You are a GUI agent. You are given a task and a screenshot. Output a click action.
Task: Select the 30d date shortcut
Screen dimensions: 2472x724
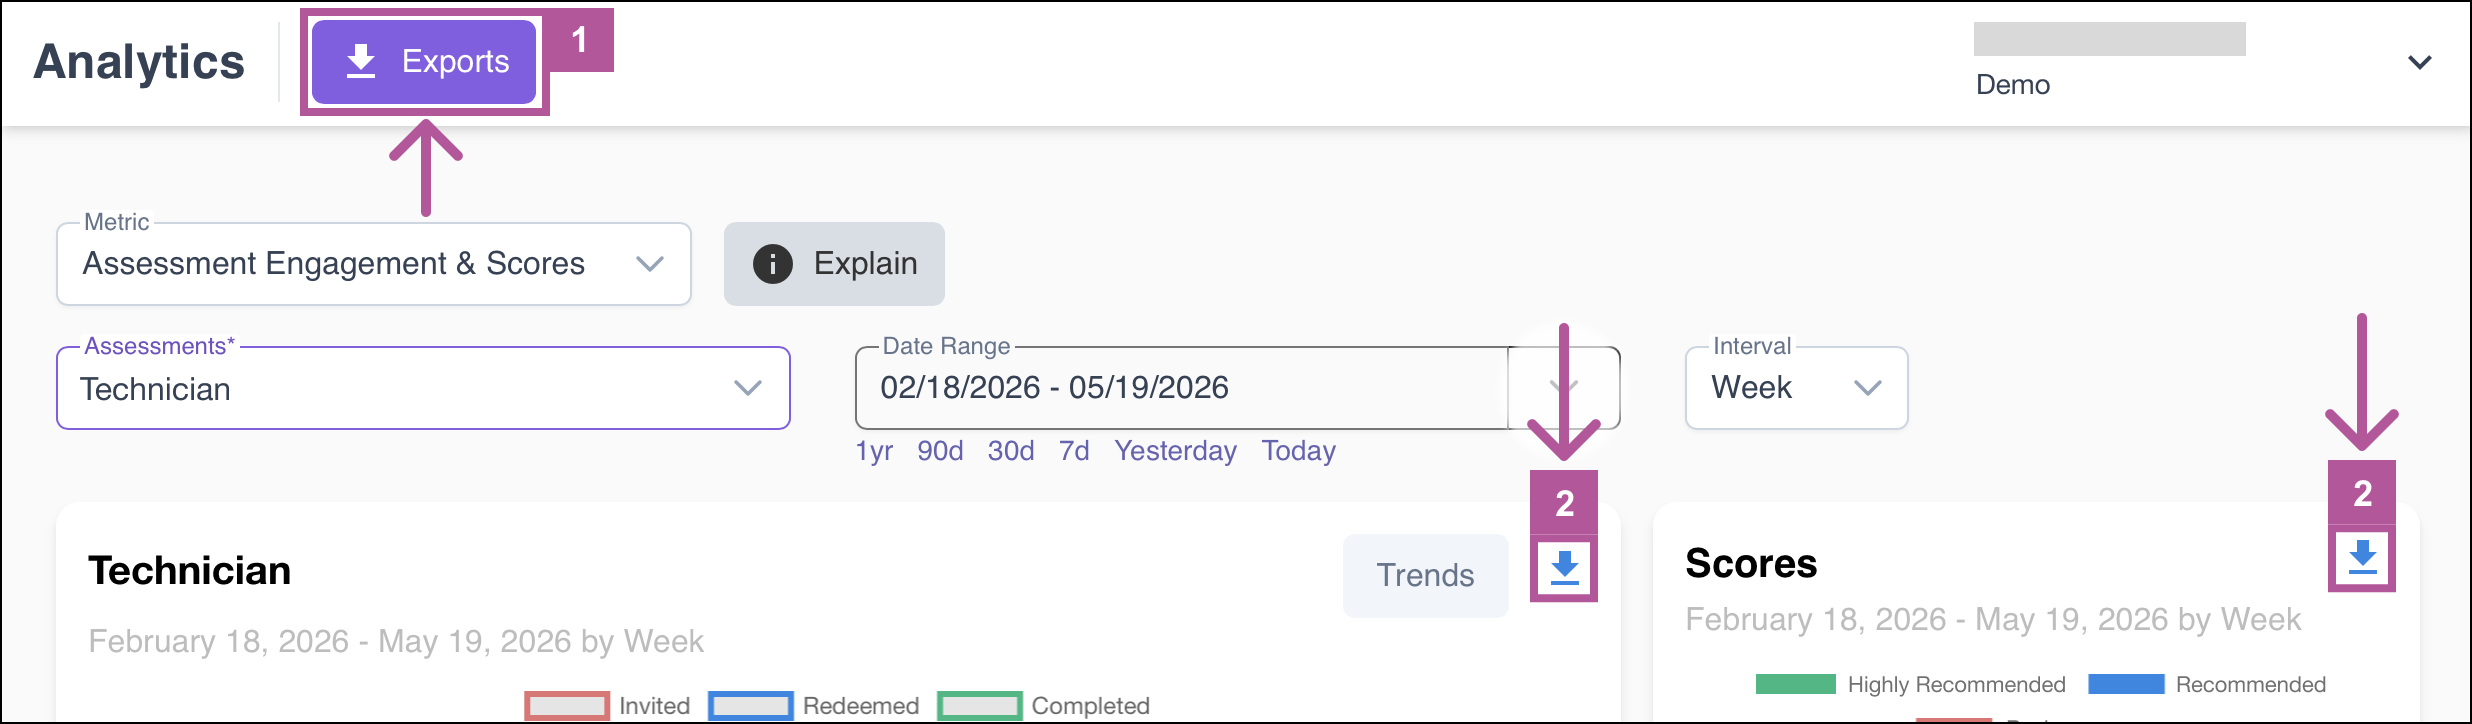[1011, 451]
